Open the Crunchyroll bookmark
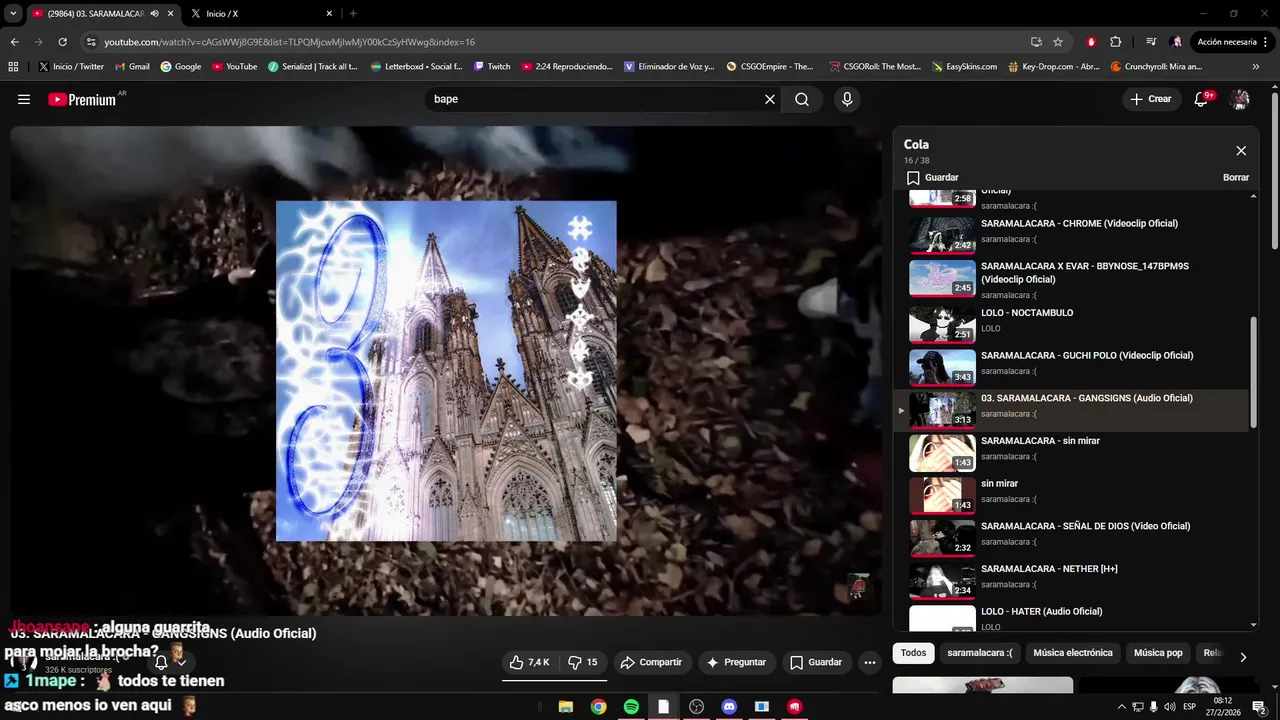This screenshot has height=720, width=1280. pos(1157,67)
